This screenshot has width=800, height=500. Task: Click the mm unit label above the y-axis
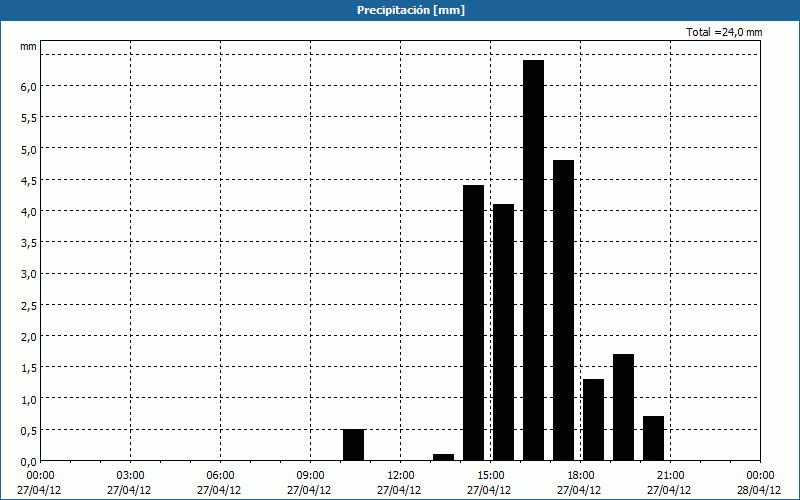(28, 47)
